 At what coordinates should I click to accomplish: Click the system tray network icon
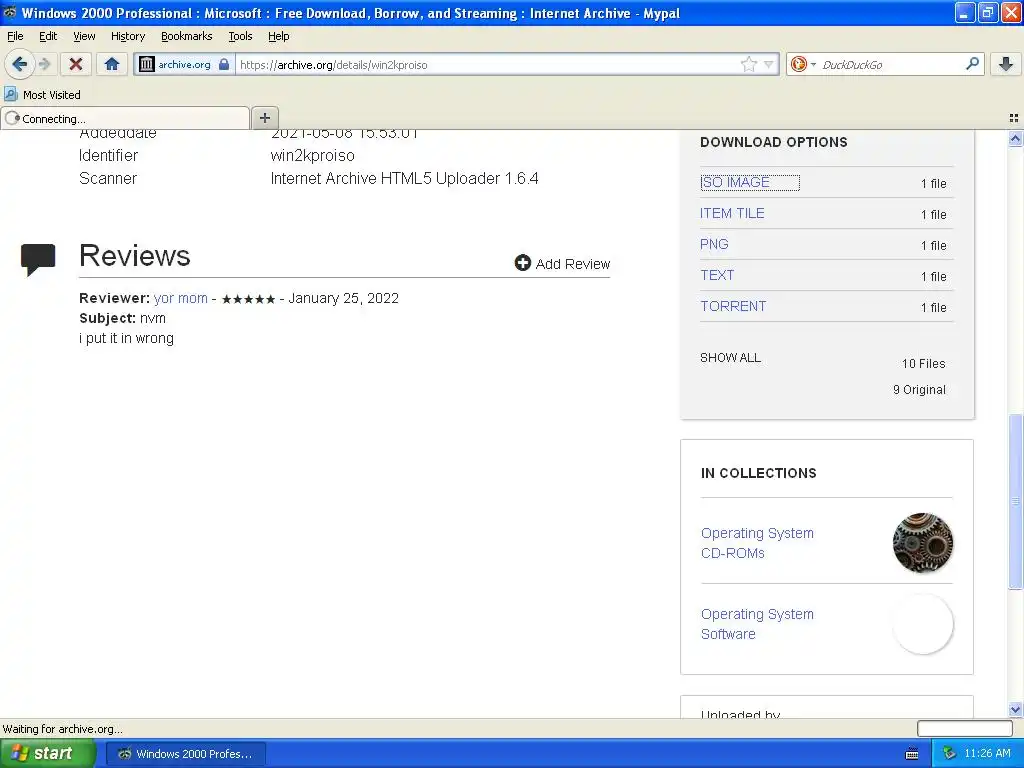[x=949, y=753]
